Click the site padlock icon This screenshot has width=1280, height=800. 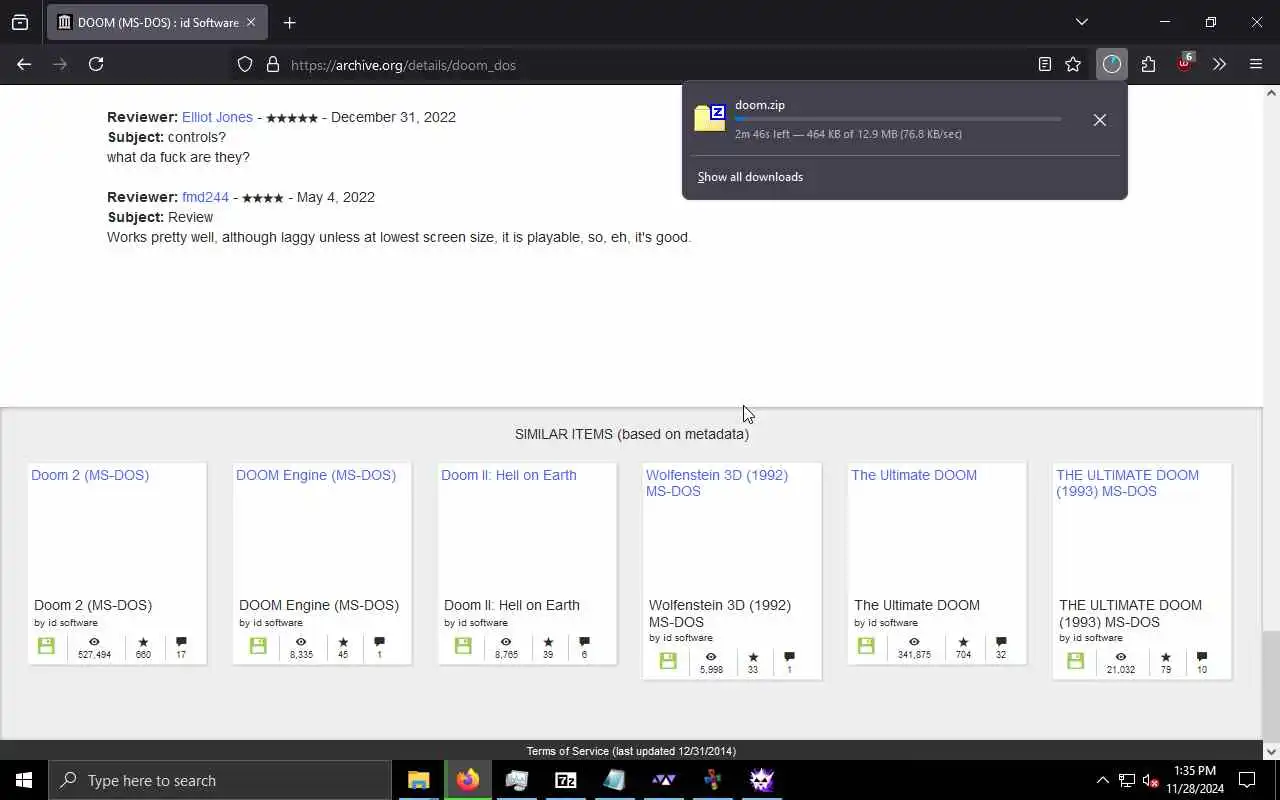click(x=272, y=65)
